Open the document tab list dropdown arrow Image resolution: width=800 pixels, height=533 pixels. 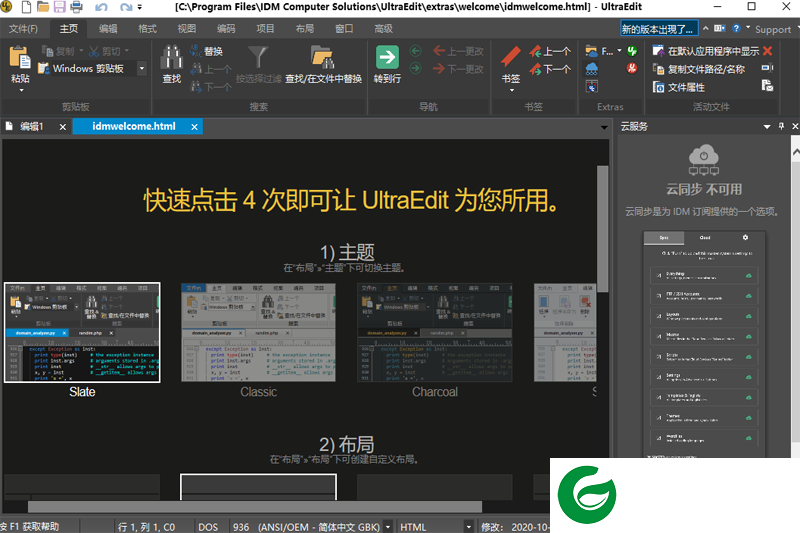pyautogui.click(x=604, y=128)
